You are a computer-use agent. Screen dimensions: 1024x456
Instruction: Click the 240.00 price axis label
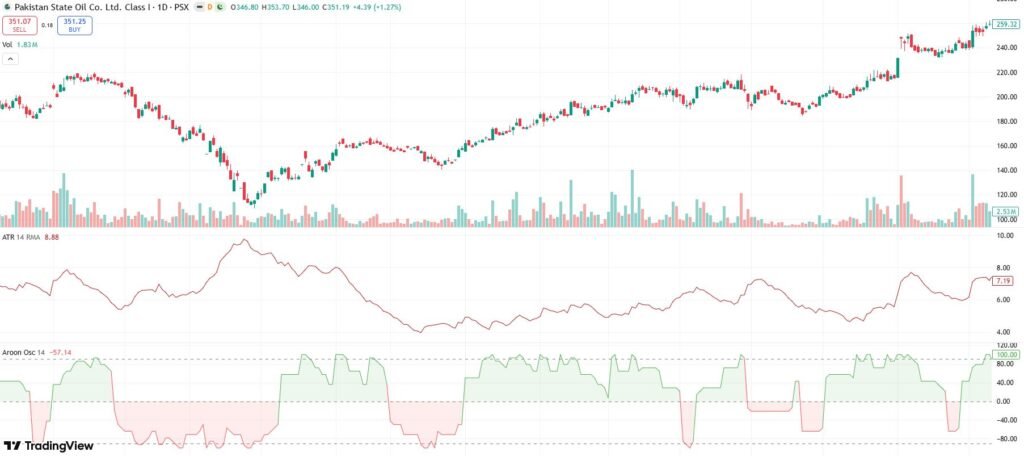[1006, 48]
